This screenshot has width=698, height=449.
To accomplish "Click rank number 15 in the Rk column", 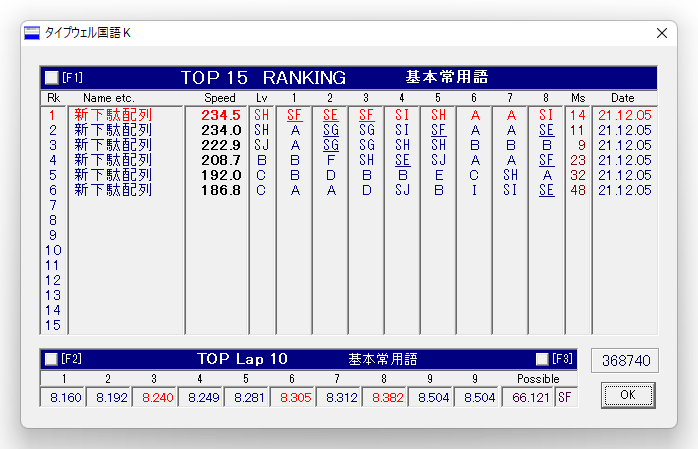I will 53,325.
